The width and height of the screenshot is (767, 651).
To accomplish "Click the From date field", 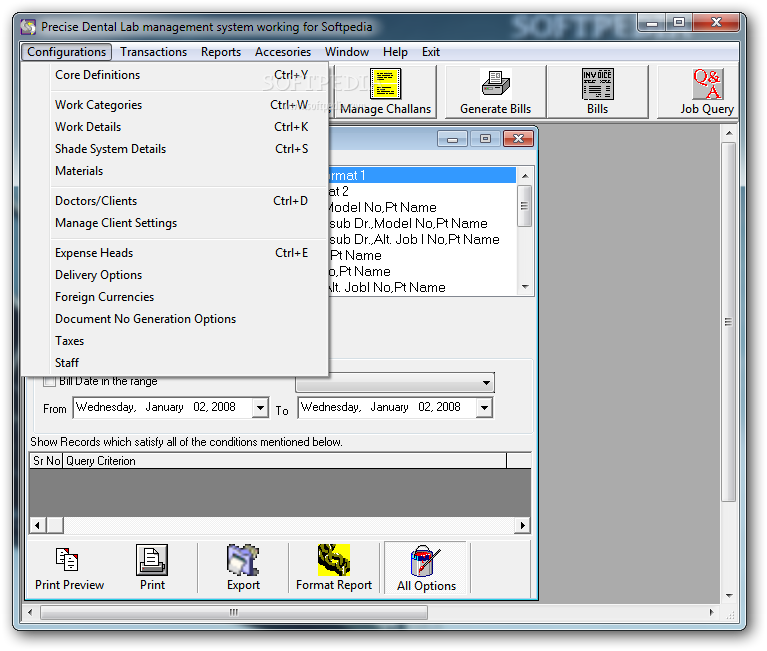I will click(x=171, y=407).
